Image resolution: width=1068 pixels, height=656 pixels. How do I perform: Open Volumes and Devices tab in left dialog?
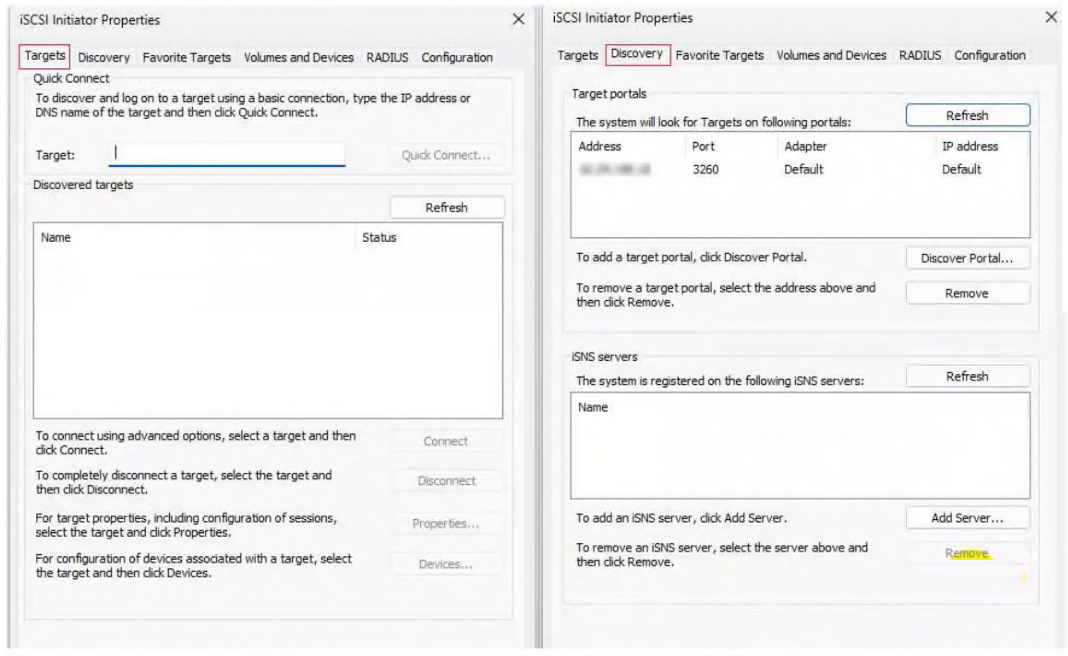(x=299, y=58)
